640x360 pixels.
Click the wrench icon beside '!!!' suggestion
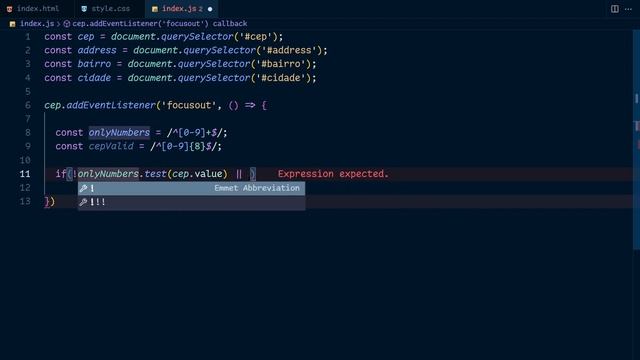tap(83, 202)
